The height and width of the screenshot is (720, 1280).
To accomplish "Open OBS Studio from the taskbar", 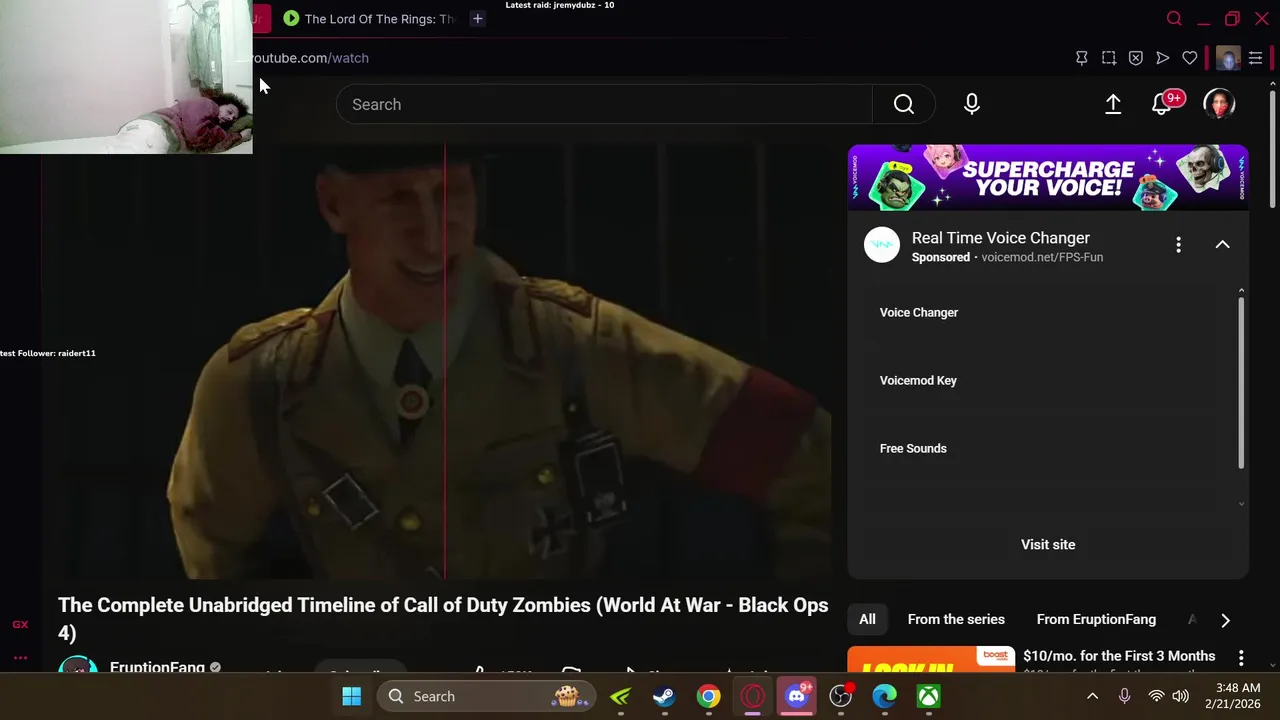I will (x=841, y=696).
